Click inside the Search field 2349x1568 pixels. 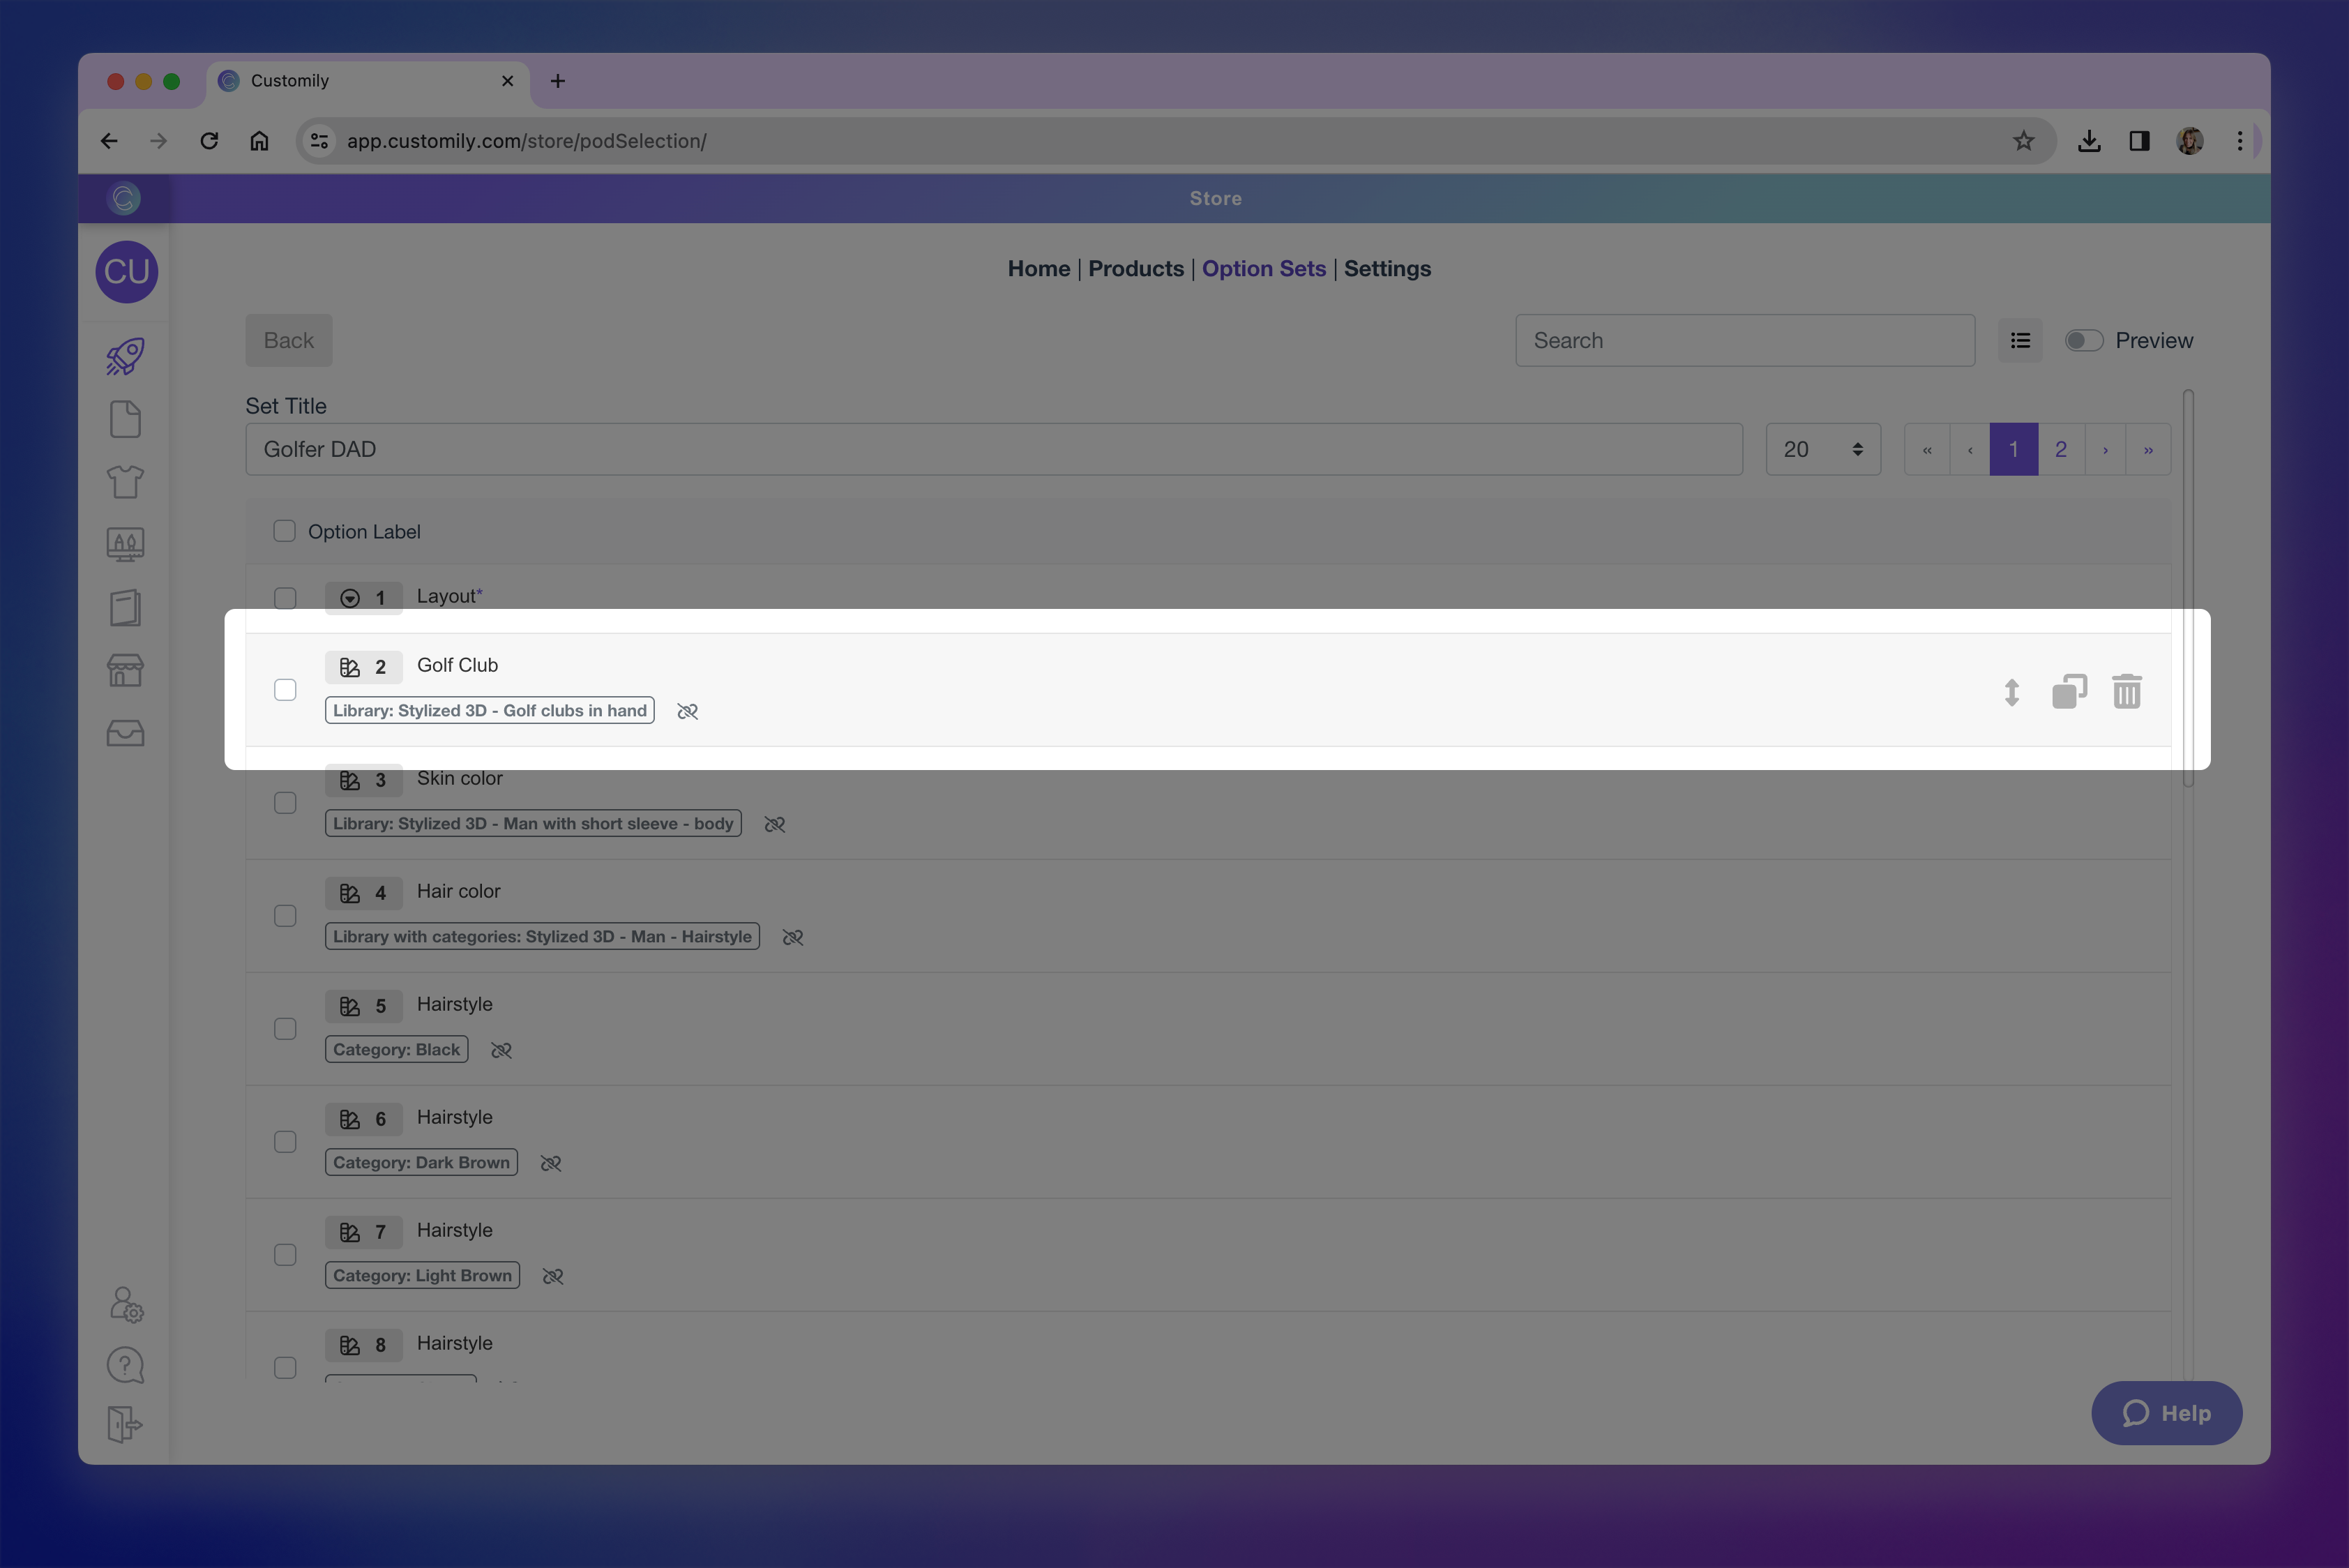1744,340
